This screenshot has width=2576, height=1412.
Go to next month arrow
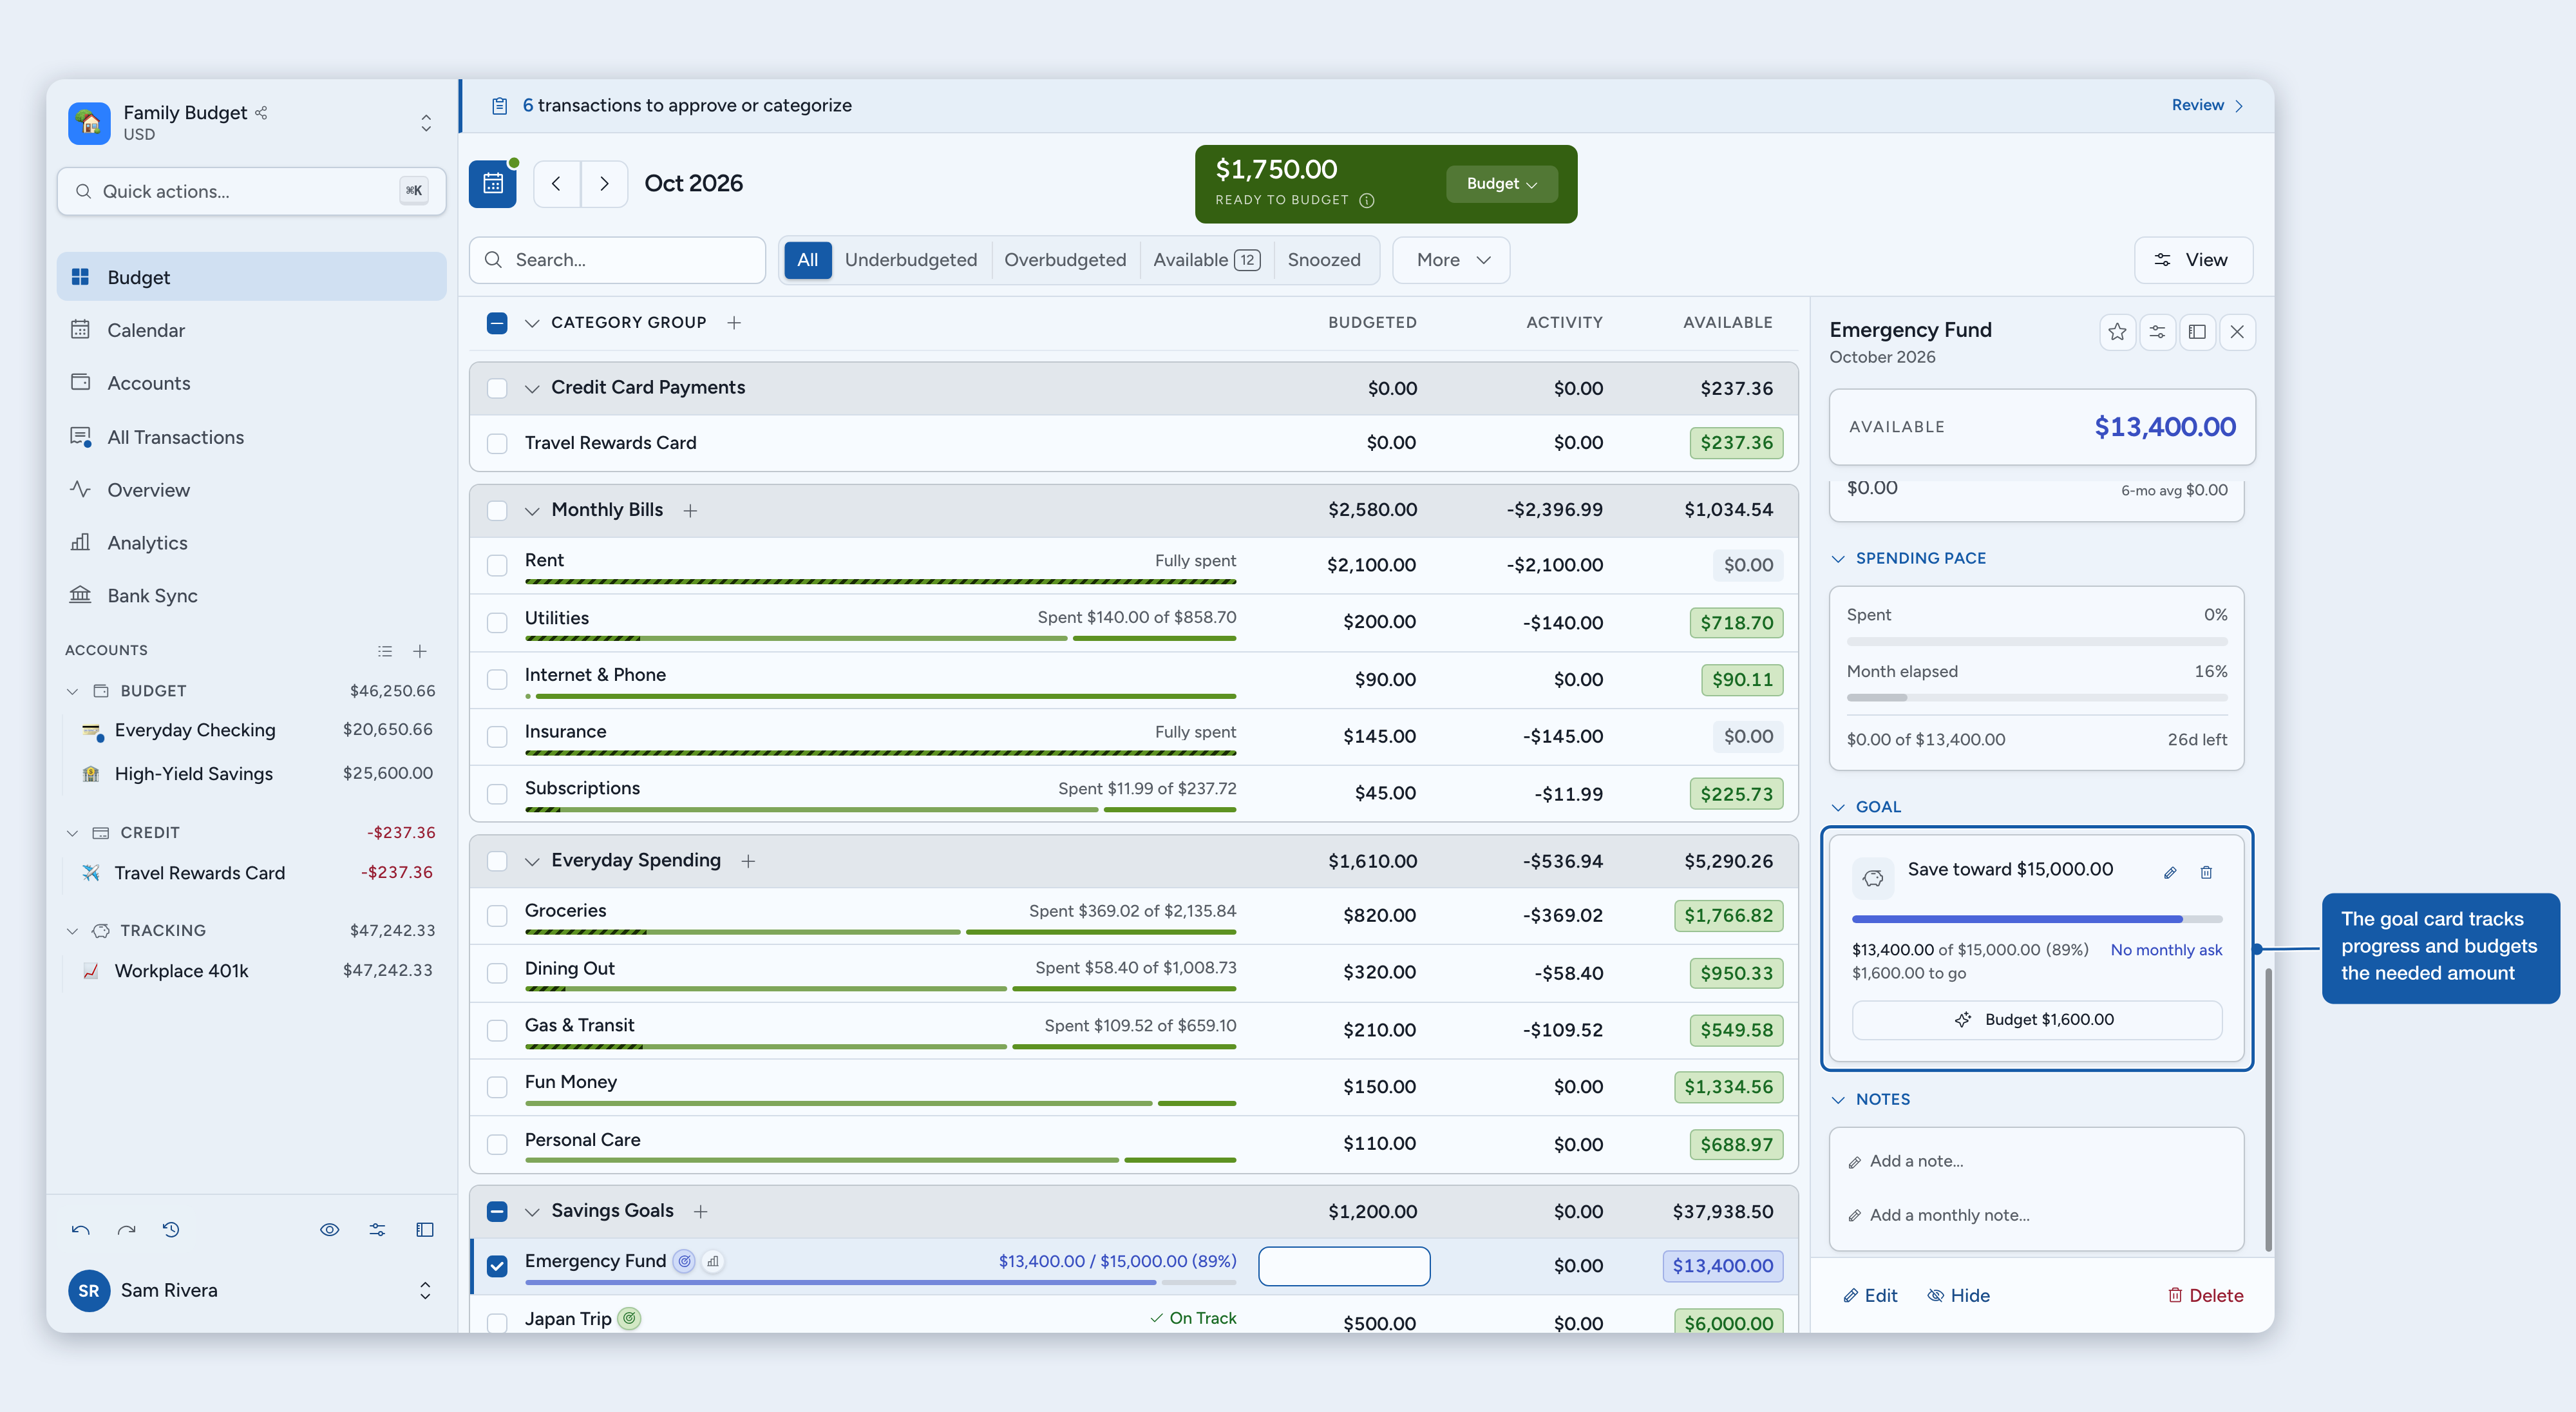[604, 184]
